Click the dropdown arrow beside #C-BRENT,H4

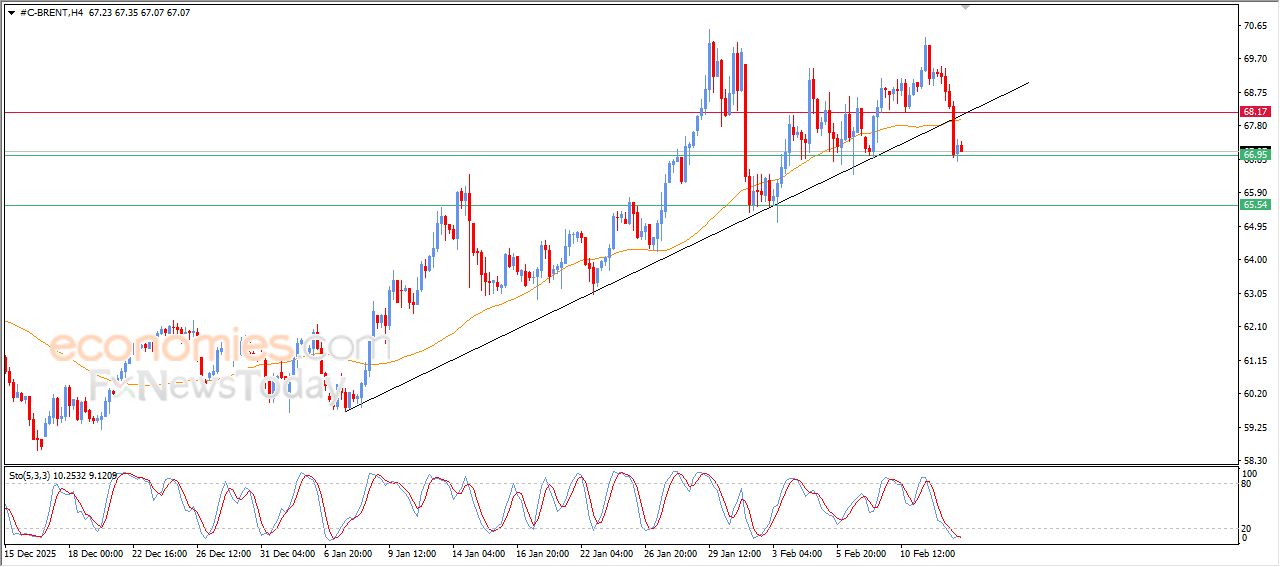(11, 12)
